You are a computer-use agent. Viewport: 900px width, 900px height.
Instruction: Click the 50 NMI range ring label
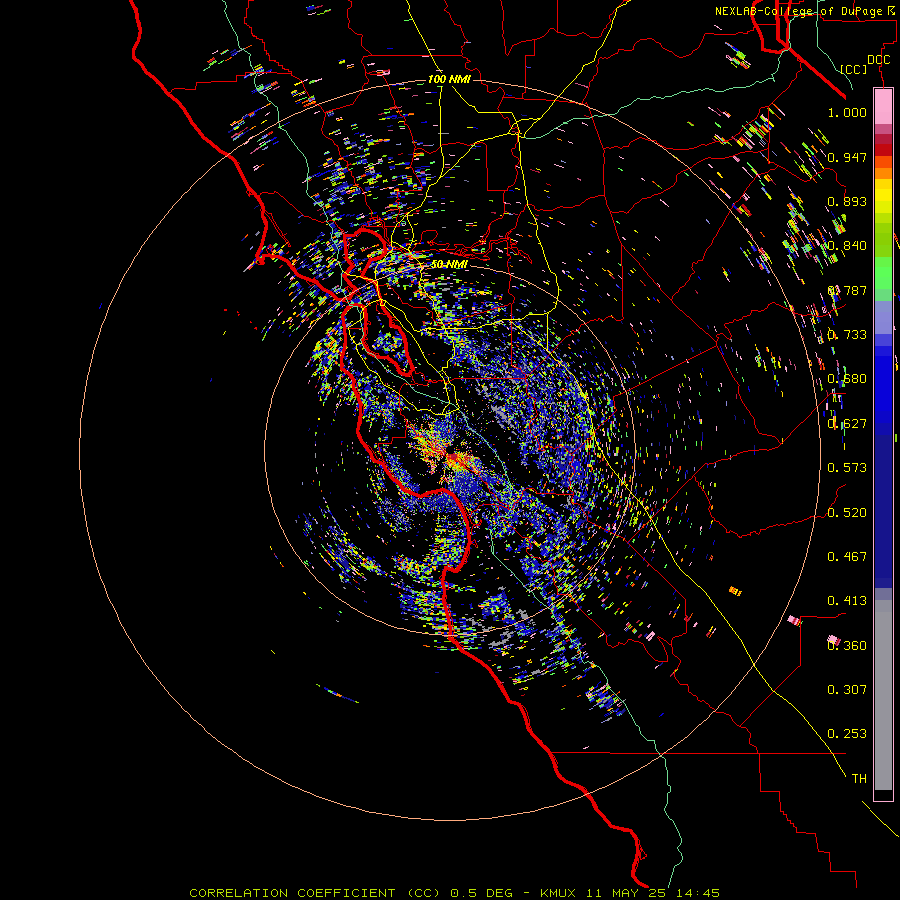[x=449, y=264]
